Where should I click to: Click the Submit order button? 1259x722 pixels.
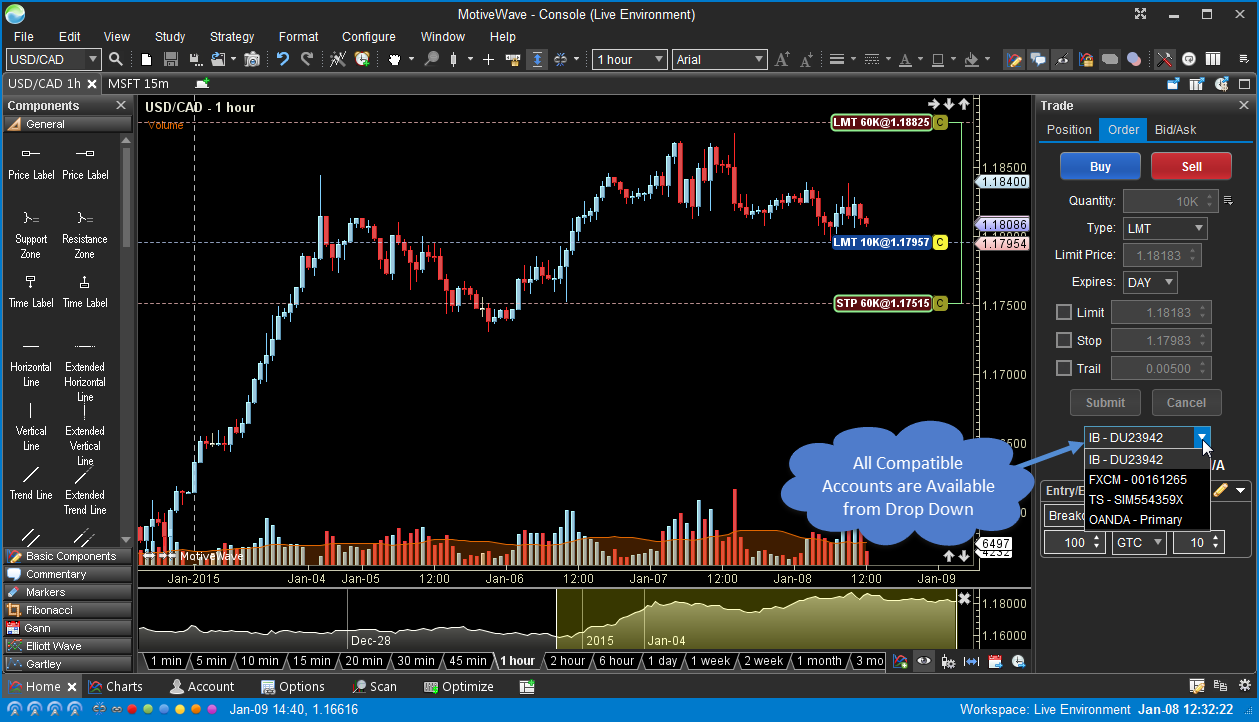click(x=1105, y=403)
